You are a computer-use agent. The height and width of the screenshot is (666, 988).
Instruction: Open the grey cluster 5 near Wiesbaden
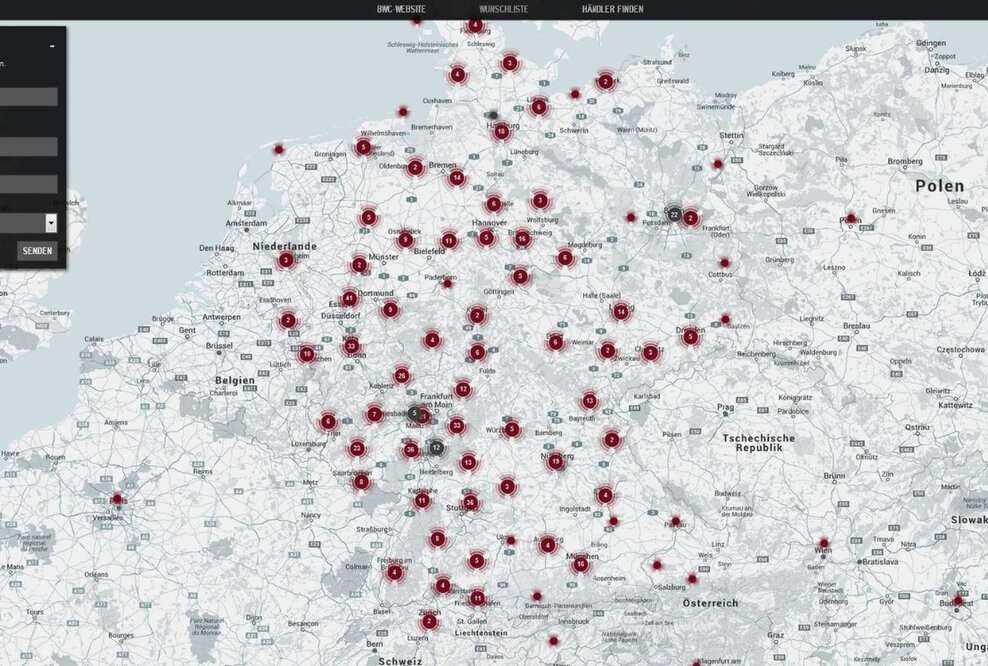coord(414,412)
